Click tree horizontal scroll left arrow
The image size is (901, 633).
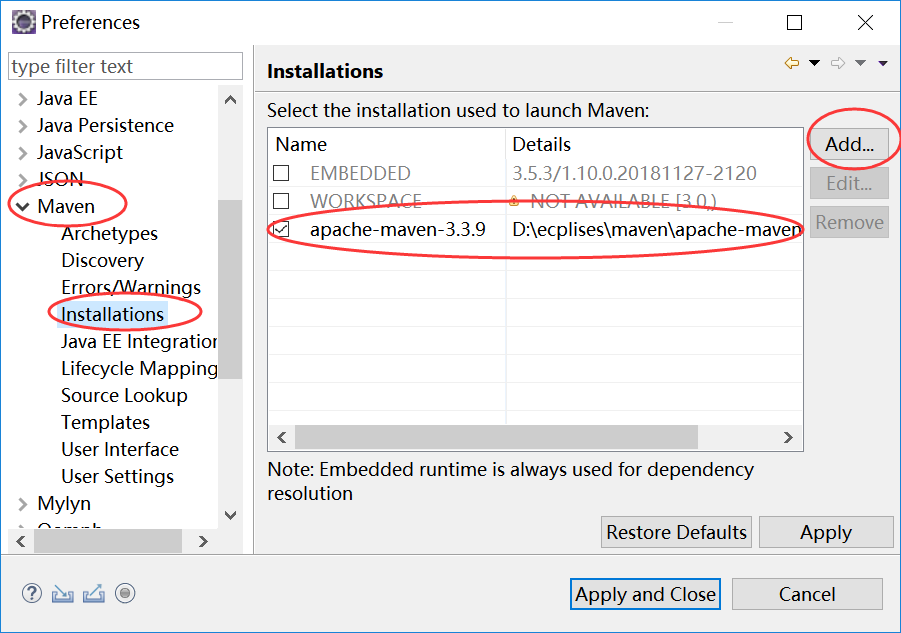pos(21,542)
